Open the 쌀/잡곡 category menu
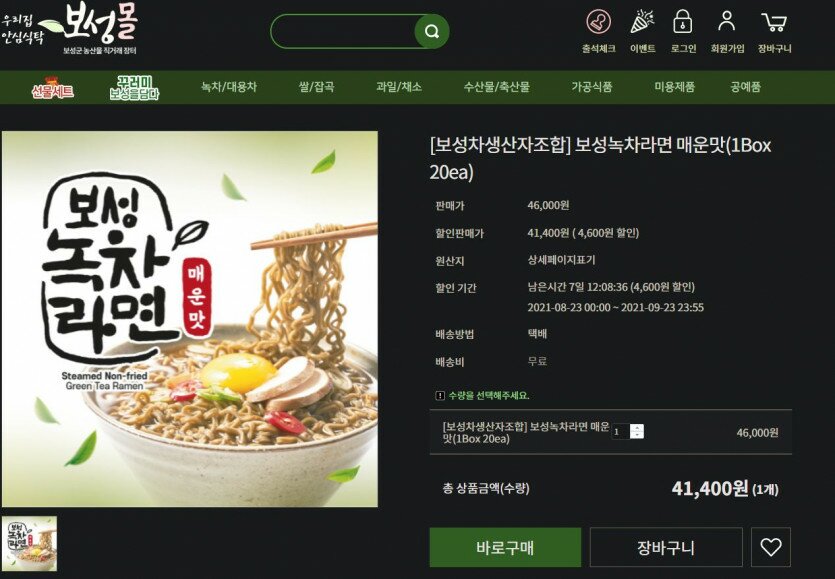This screenshot has height=579, width=835. click(316, 87)
